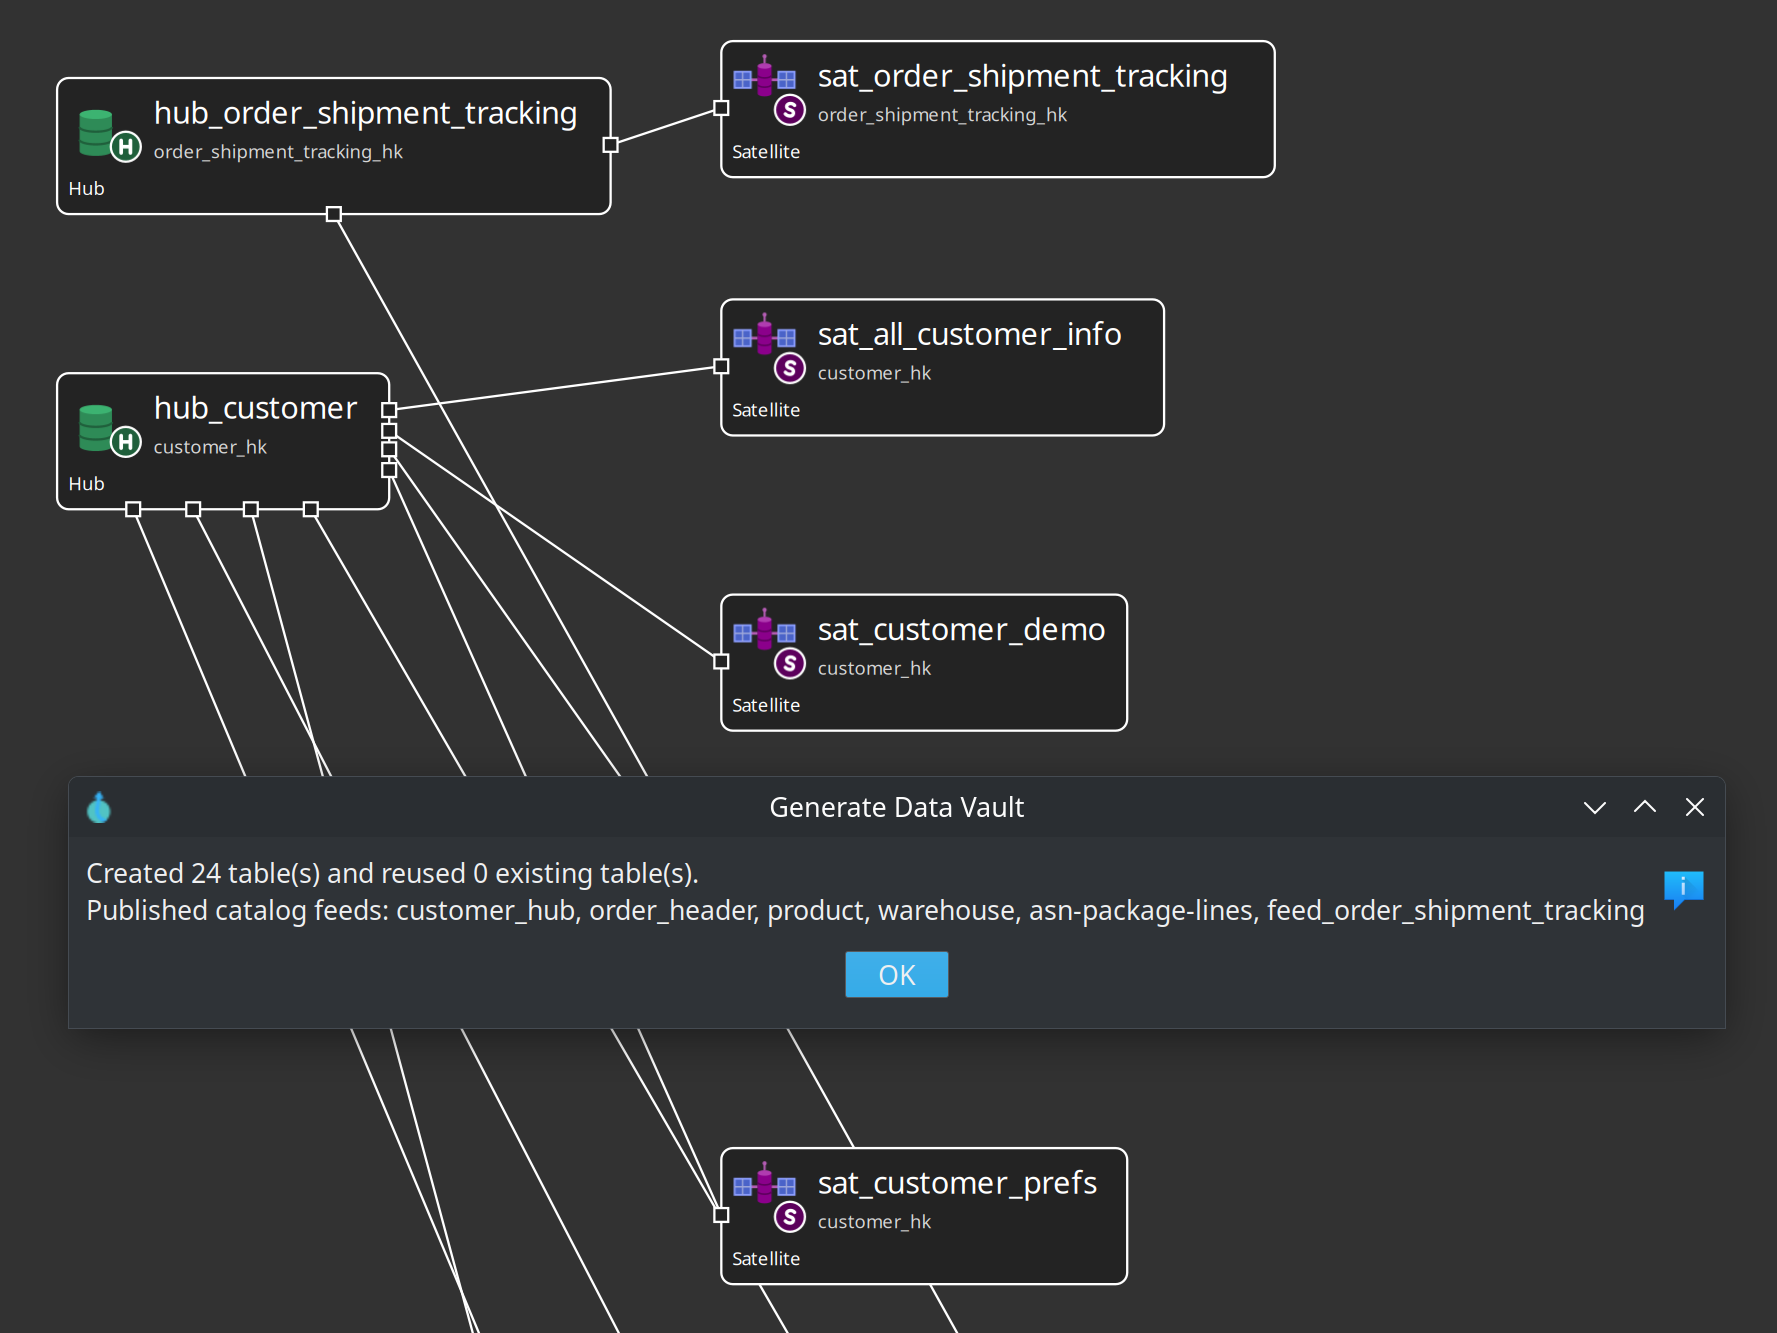Click customer_hk key in sat_customer_prefs node
This screenshot has width=1777, height=1333.
874,1221
